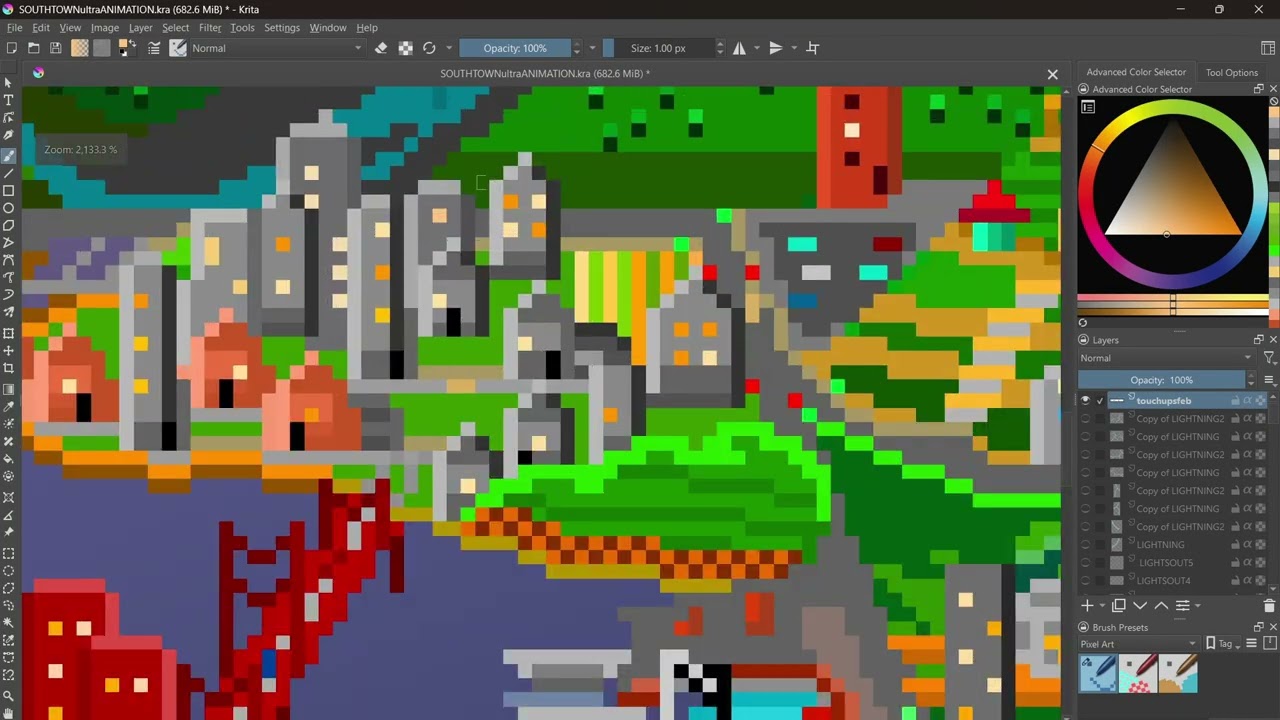Open the Tag menu in Brush Presets
The width and height of the screenshot is (1280, 720).
pos(1224,644)
